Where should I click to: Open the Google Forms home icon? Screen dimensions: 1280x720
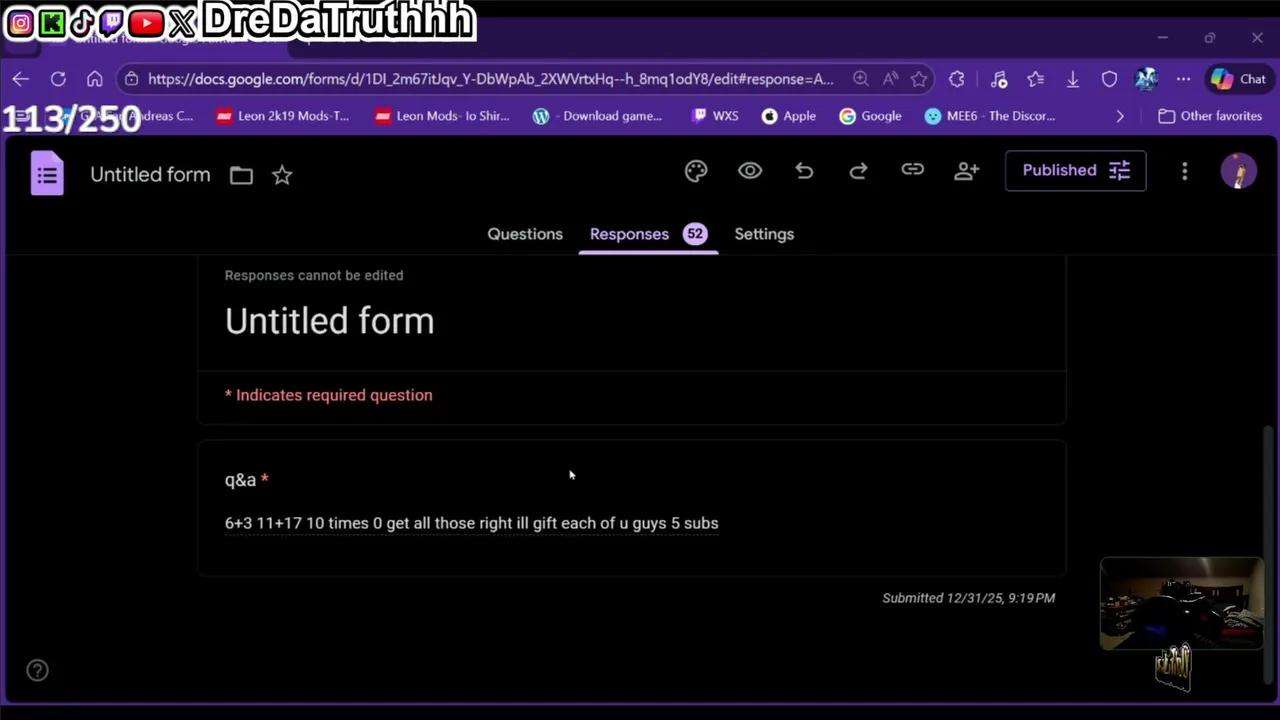47,174
